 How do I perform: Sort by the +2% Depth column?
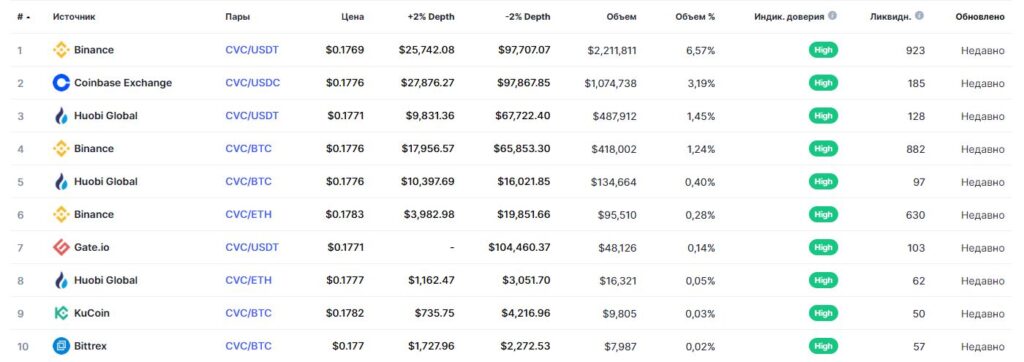pos(431,17)
